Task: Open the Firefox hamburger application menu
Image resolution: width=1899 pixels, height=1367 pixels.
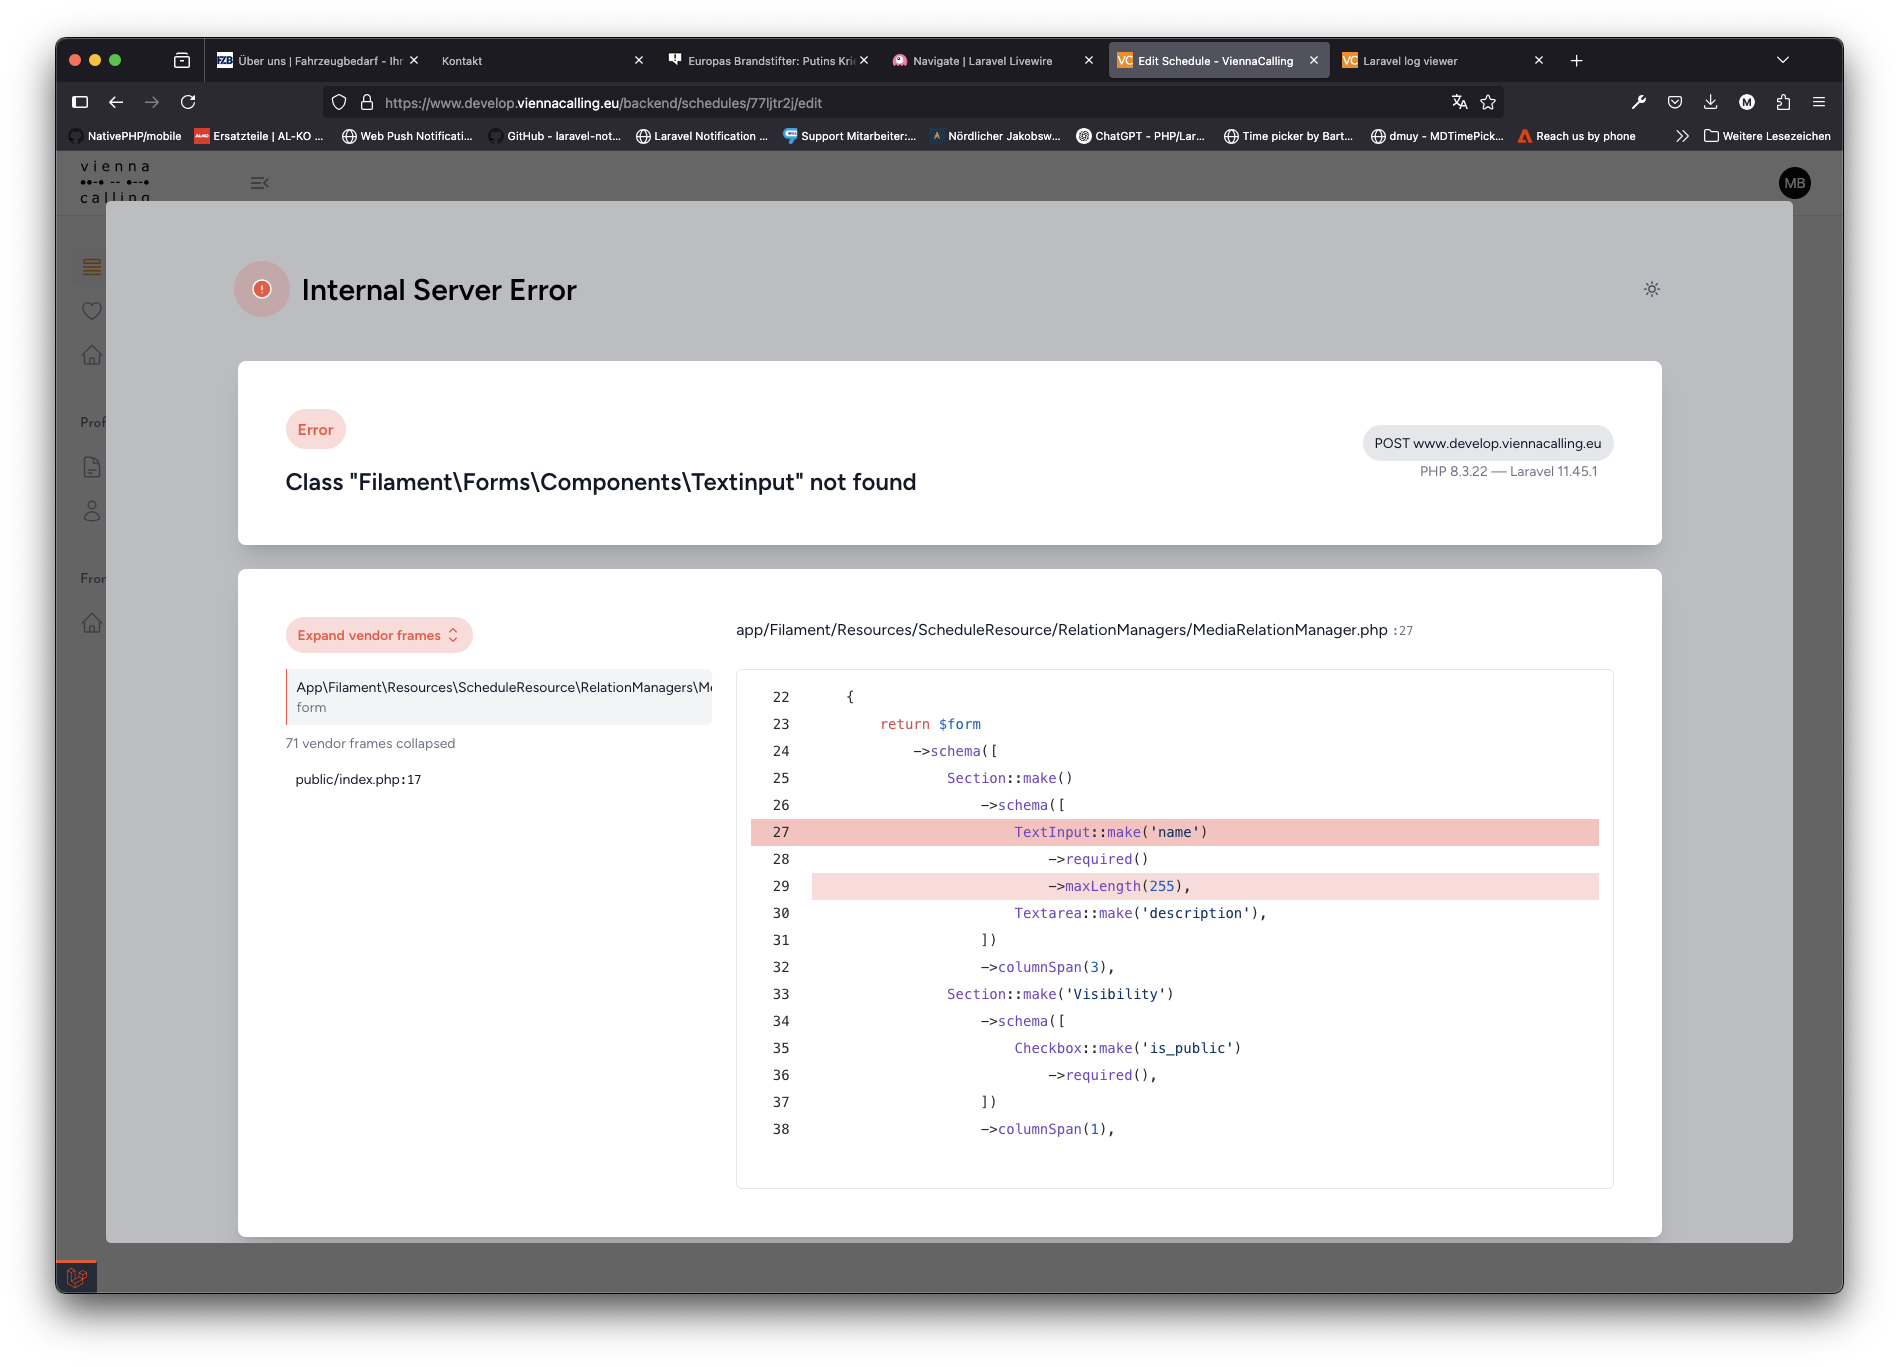Action: click(1819, 102)
